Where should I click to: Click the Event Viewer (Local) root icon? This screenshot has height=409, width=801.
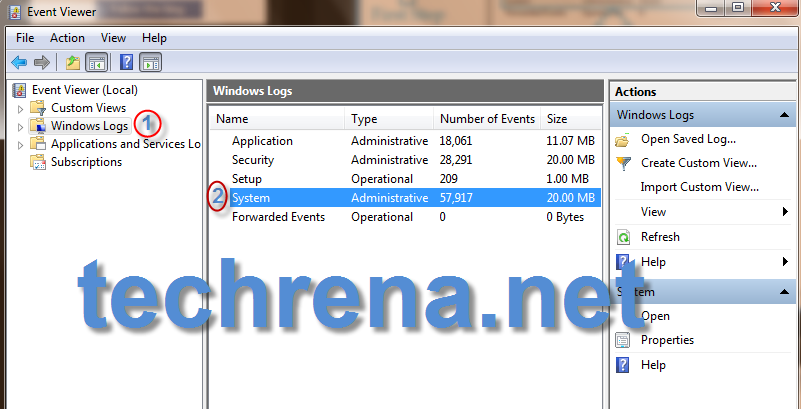pyautogui.click(x=19, y=90)
